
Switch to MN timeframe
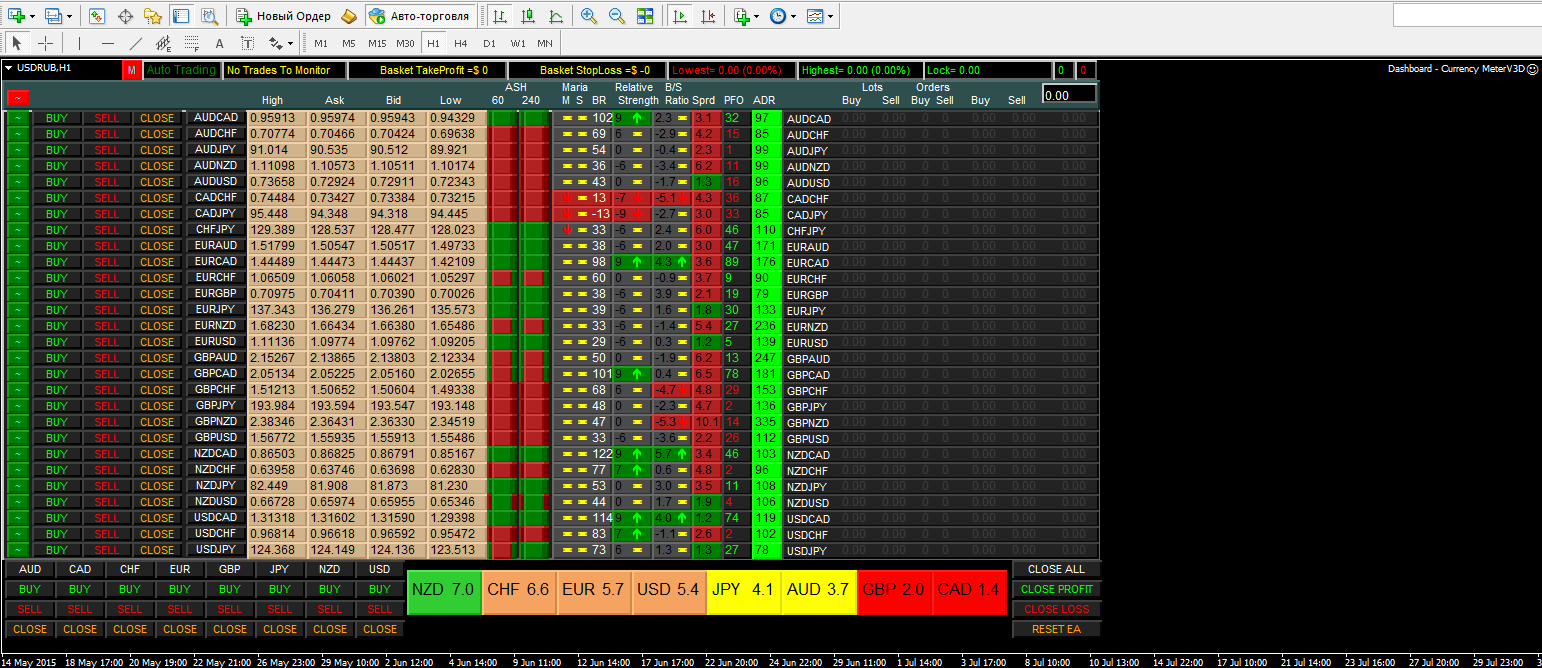click(544, 43)
